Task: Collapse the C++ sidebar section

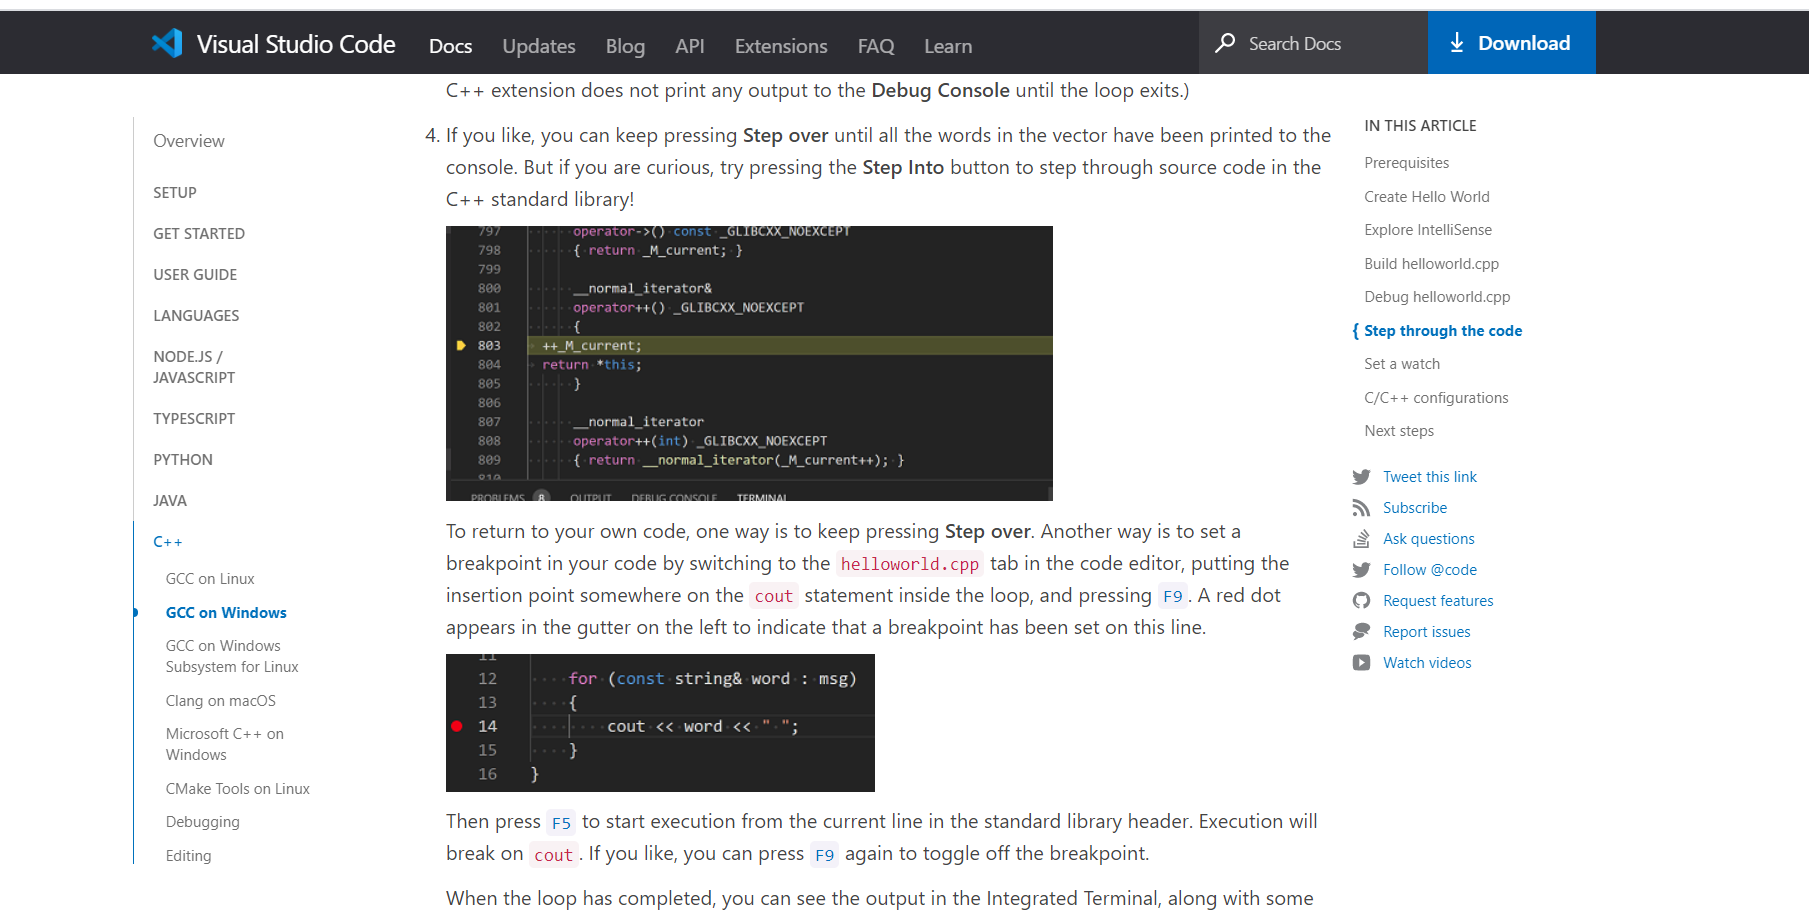Action: click(167, 541)
